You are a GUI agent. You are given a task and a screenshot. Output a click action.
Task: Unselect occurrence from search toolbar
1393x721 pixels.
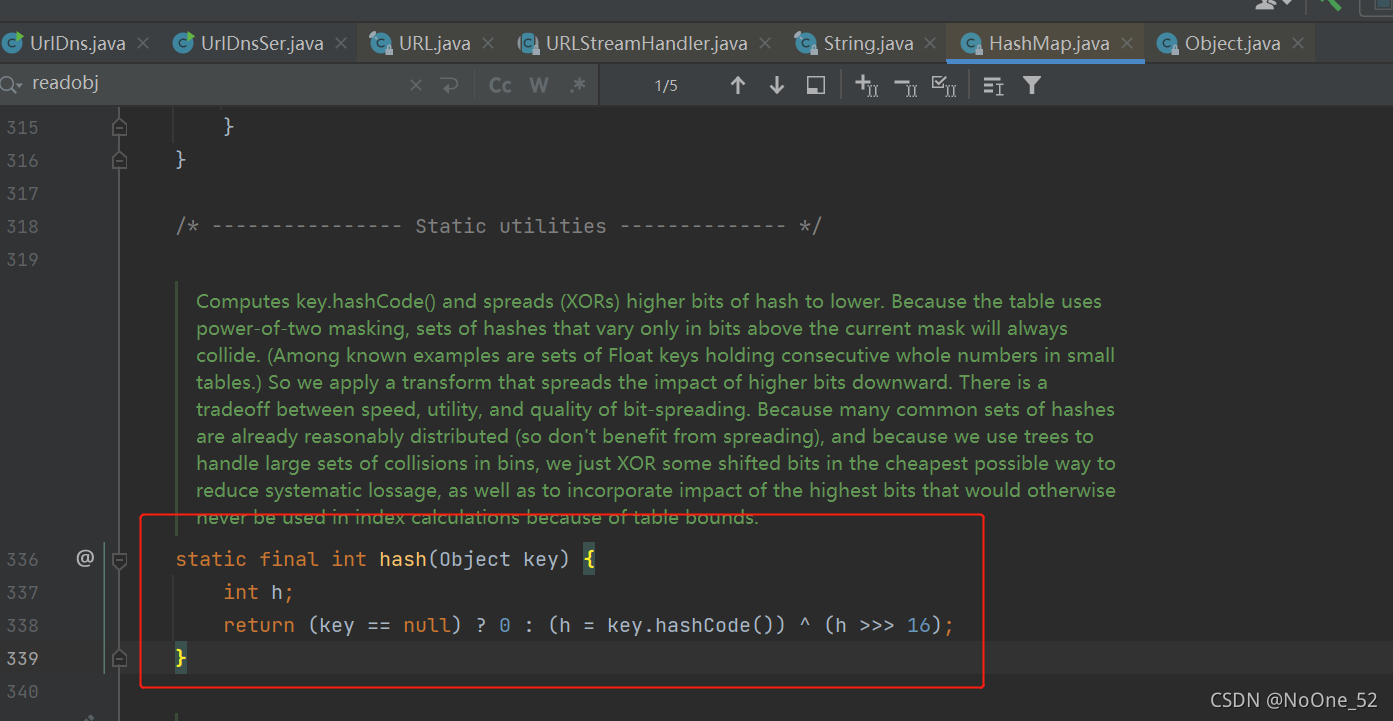coord(905,86)
